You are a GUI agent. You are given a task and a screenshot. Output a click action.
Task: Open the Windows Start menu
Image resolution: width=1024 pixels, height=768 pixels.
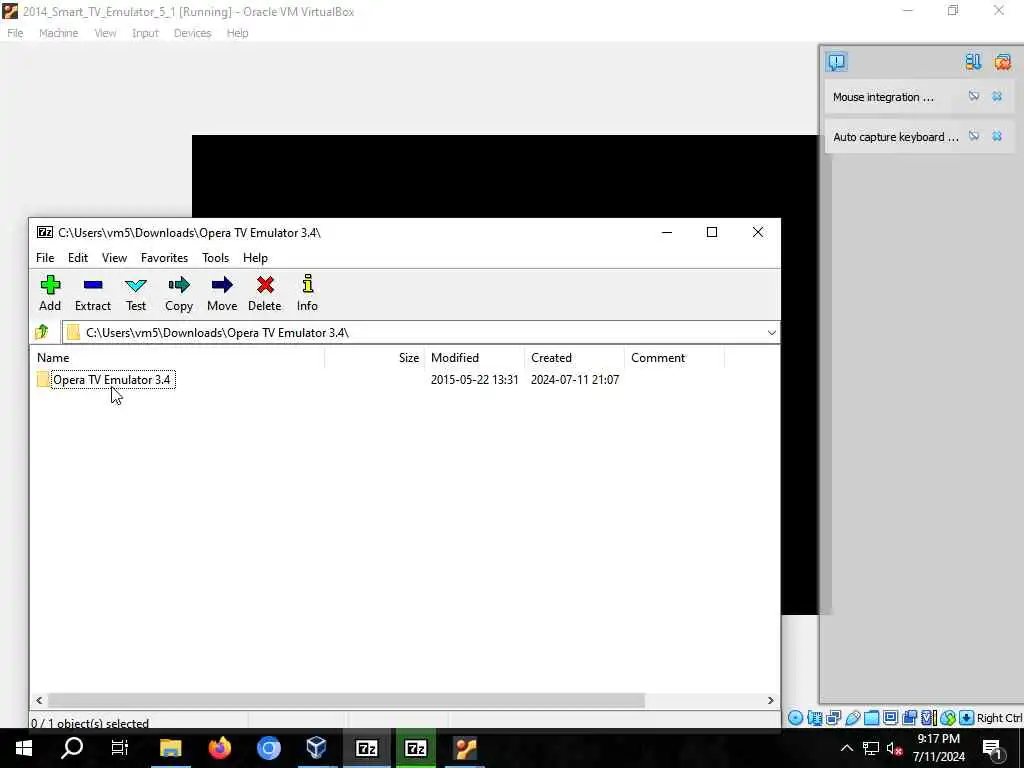tap(24, 748)
